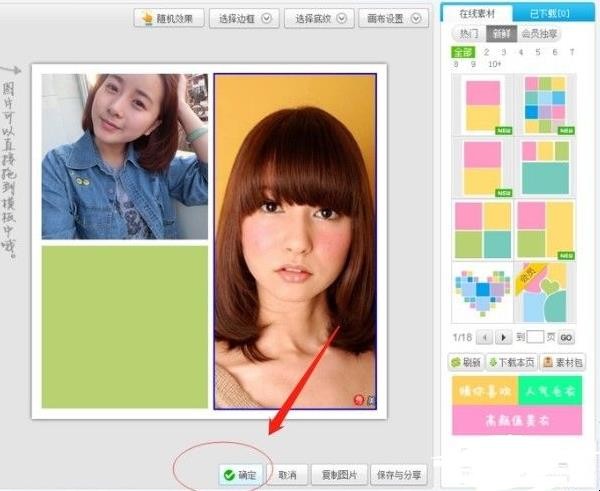Filter templates to 7 photos
Viewport: 600px width, 491px height.
click(572, 52)
